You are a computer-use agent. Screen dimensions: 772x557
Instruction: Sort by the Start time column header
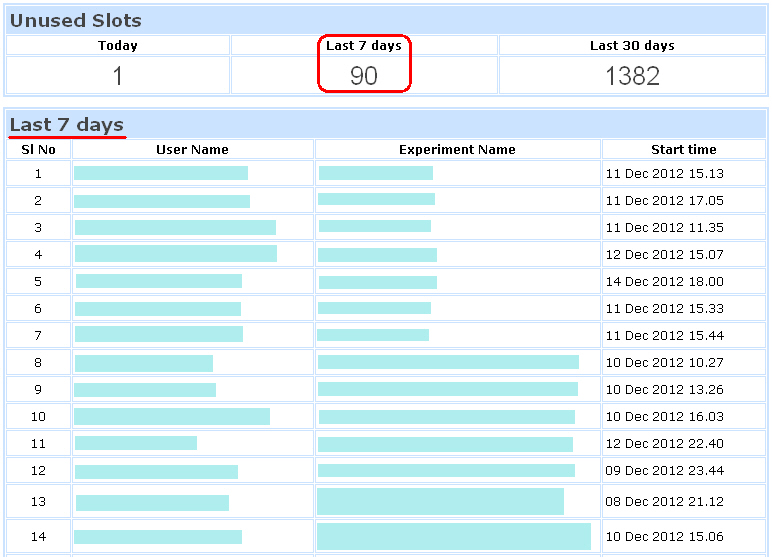point(683,149)
